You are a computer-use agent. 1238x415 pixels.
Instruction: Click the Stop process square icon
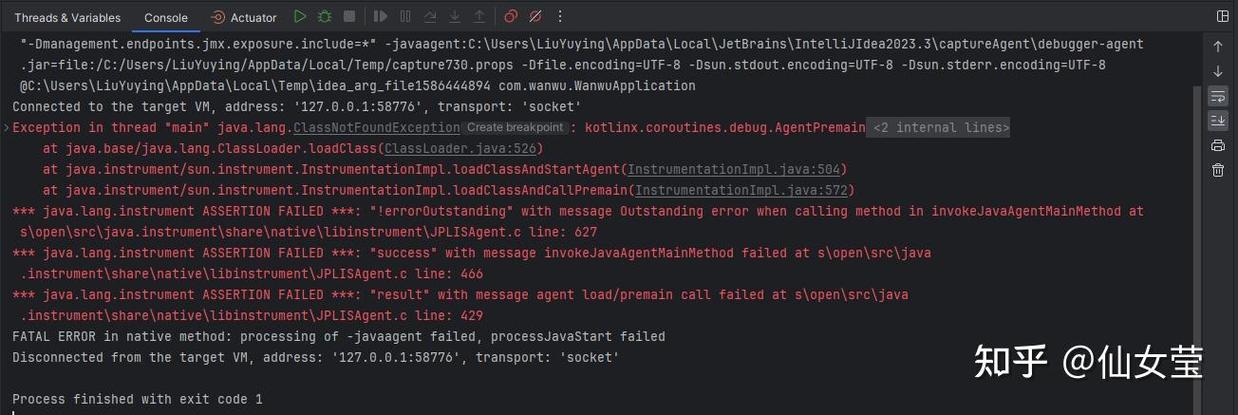point(349,17)
